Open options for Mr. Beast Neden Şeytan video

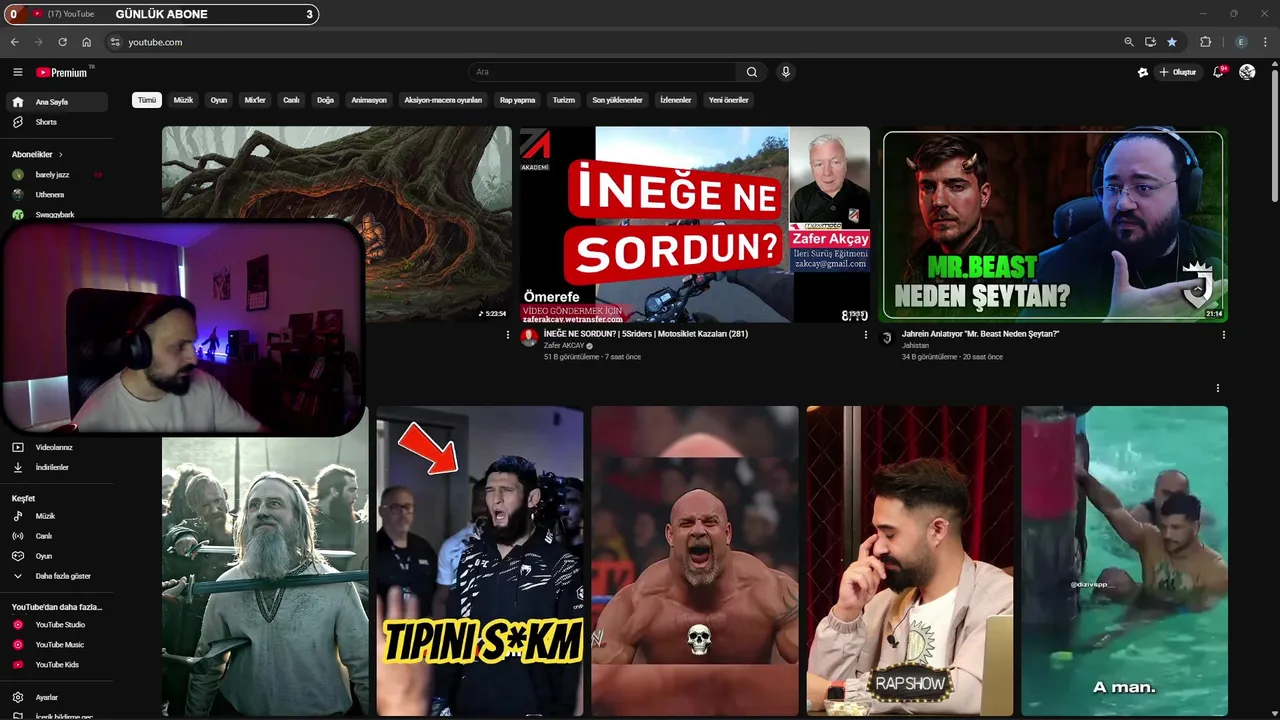1223,335
